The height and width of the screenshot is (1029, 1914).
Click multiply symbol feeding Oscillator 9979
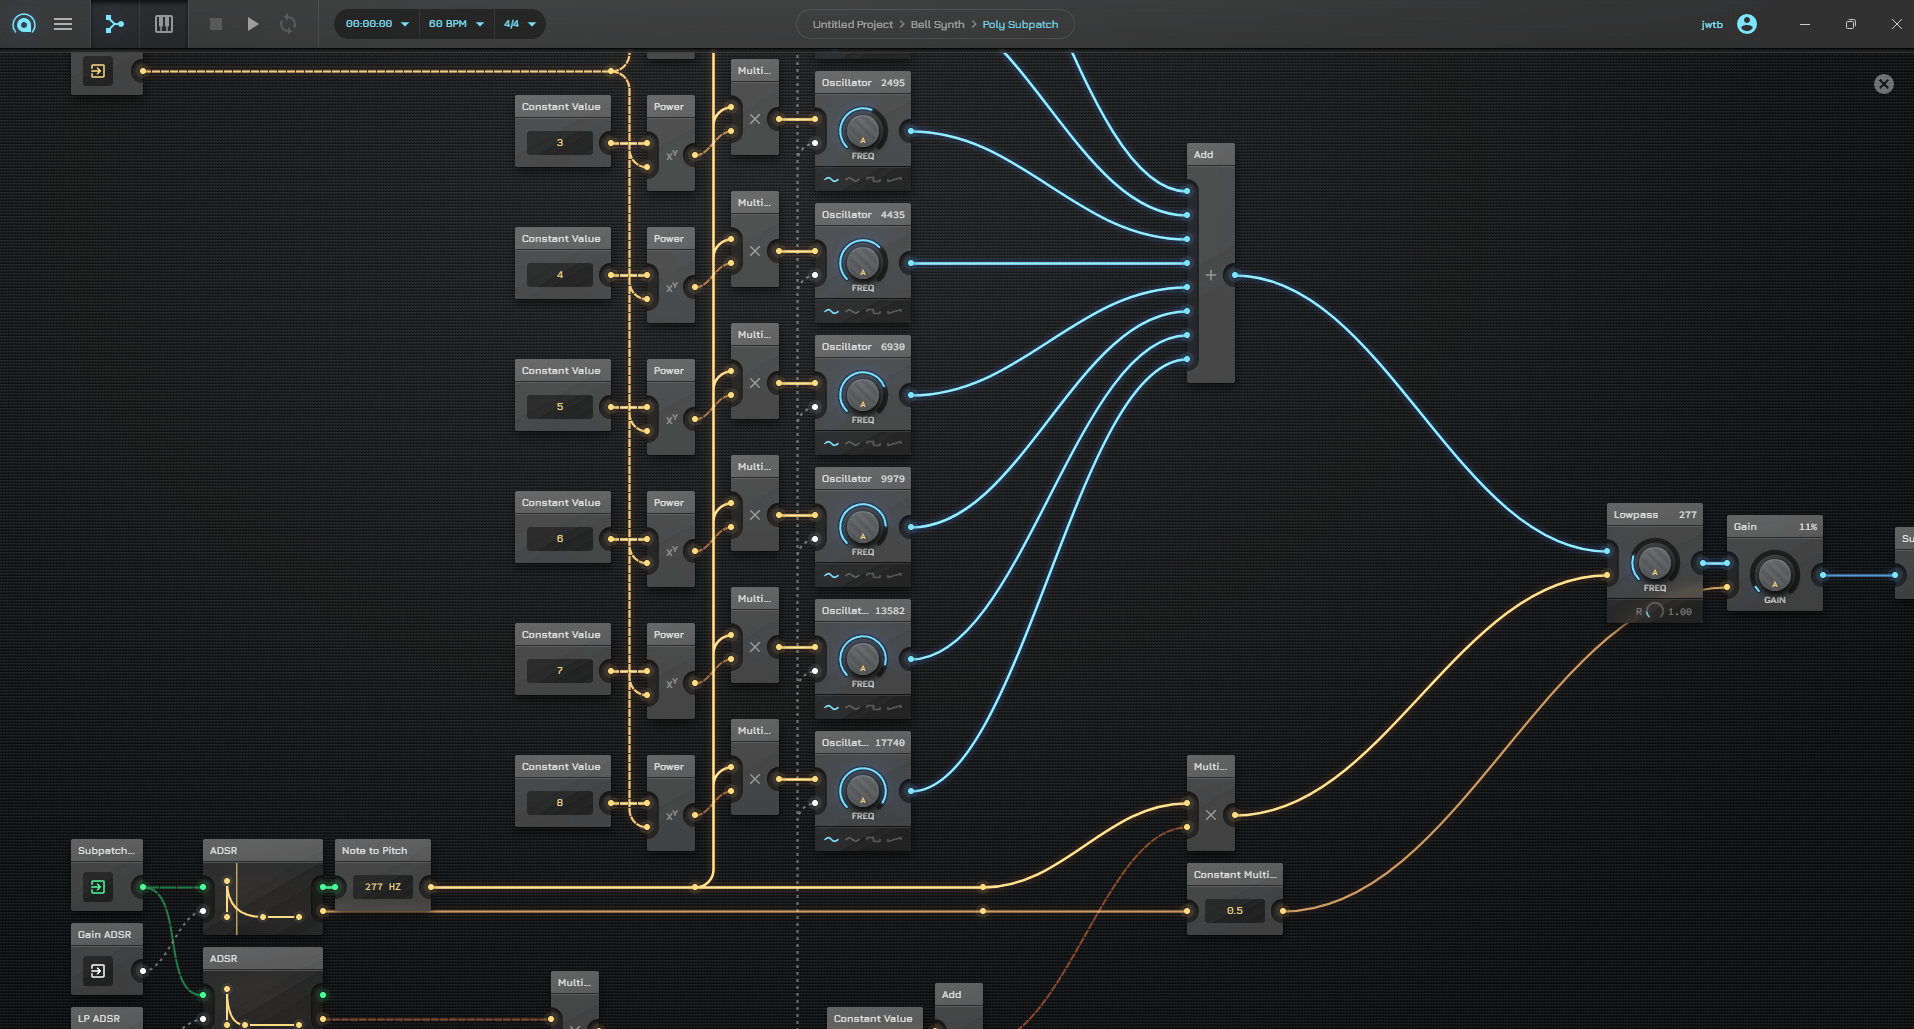[755, 515]
